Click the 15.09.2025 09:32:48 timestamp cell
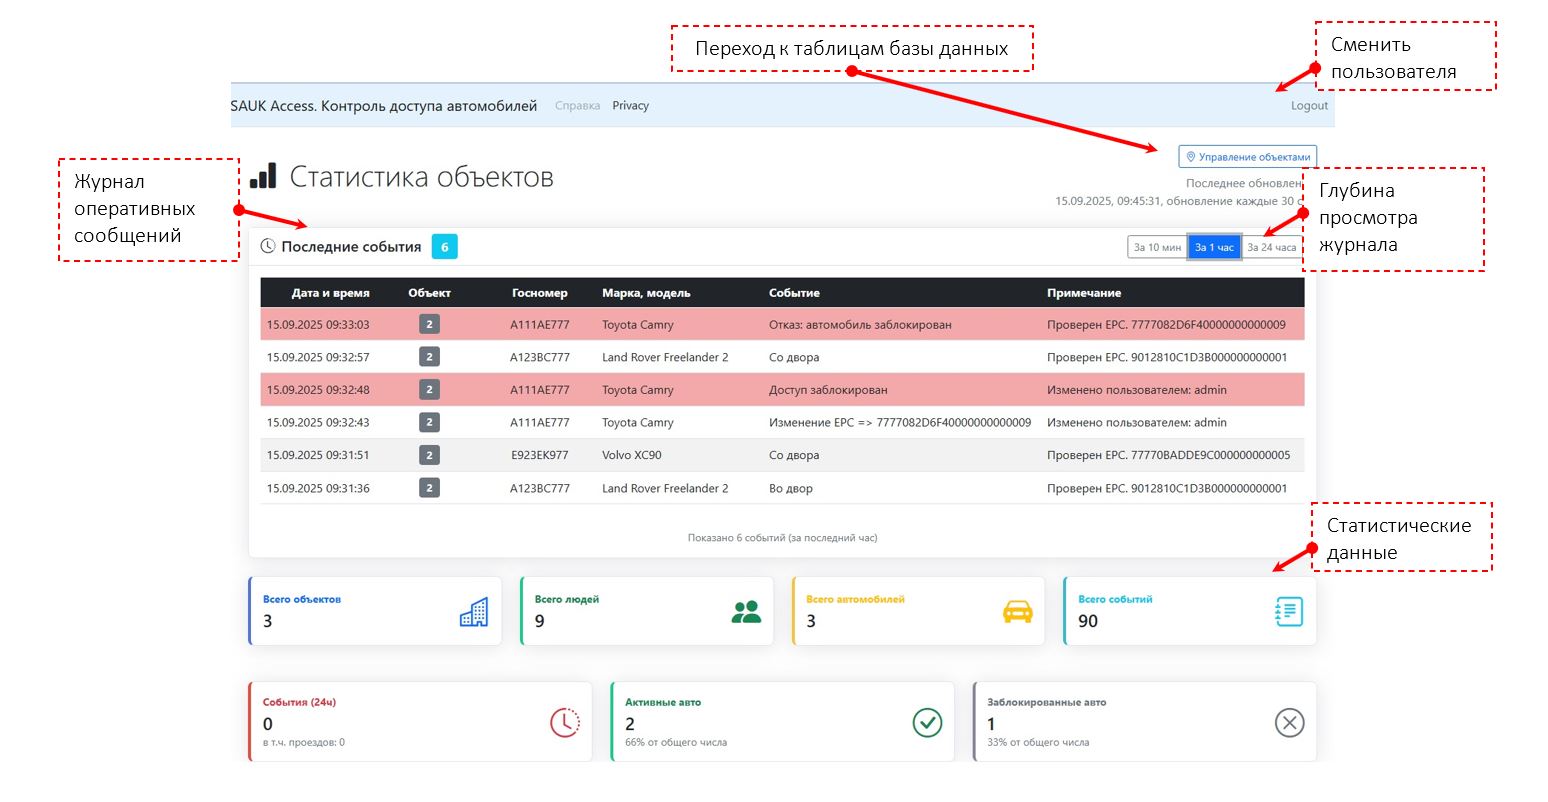This screenshot has width=1548, height=802. [318, 390]
